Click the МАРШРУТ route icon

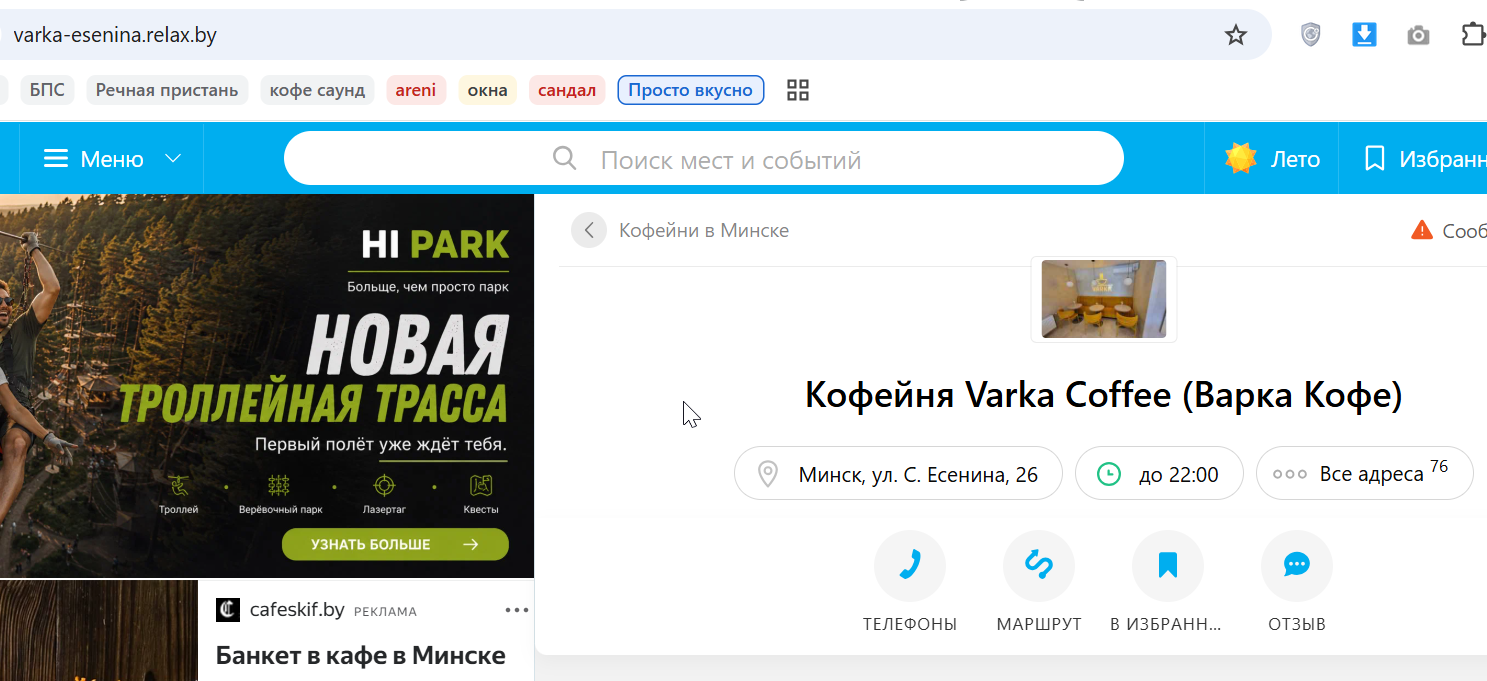tap(1039, 566)
